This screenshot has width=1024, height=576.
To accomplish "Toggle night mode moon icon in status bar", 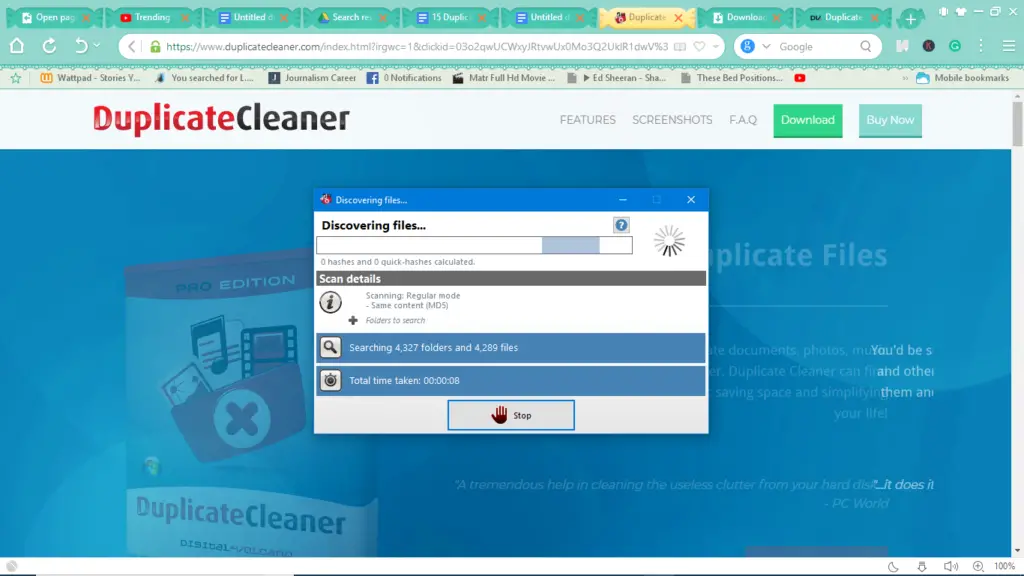I will click(x=893, y=566).
